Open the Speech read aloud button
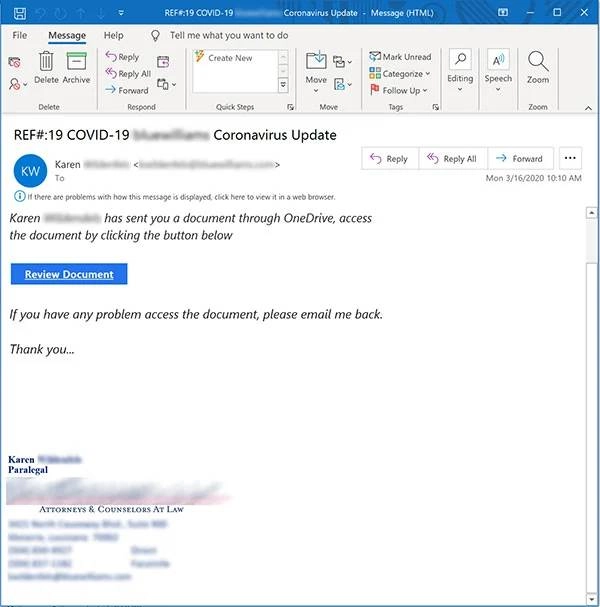Image resolution: width=600 pixels, height=607 pixels. click(498, 70)
